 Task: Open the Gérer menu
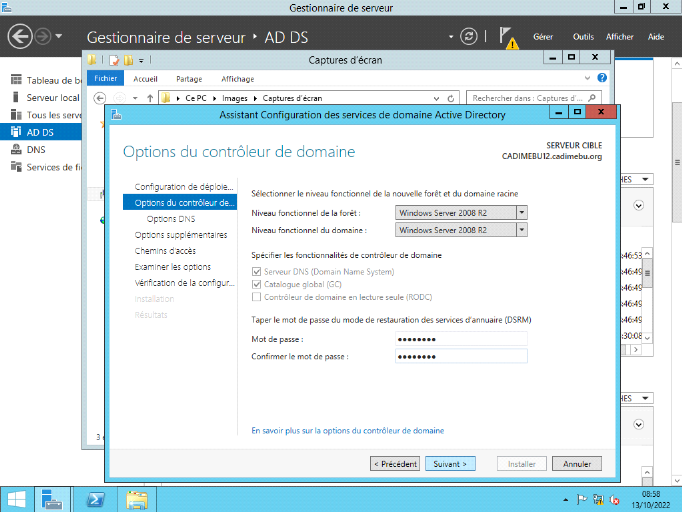click(543, 37)
